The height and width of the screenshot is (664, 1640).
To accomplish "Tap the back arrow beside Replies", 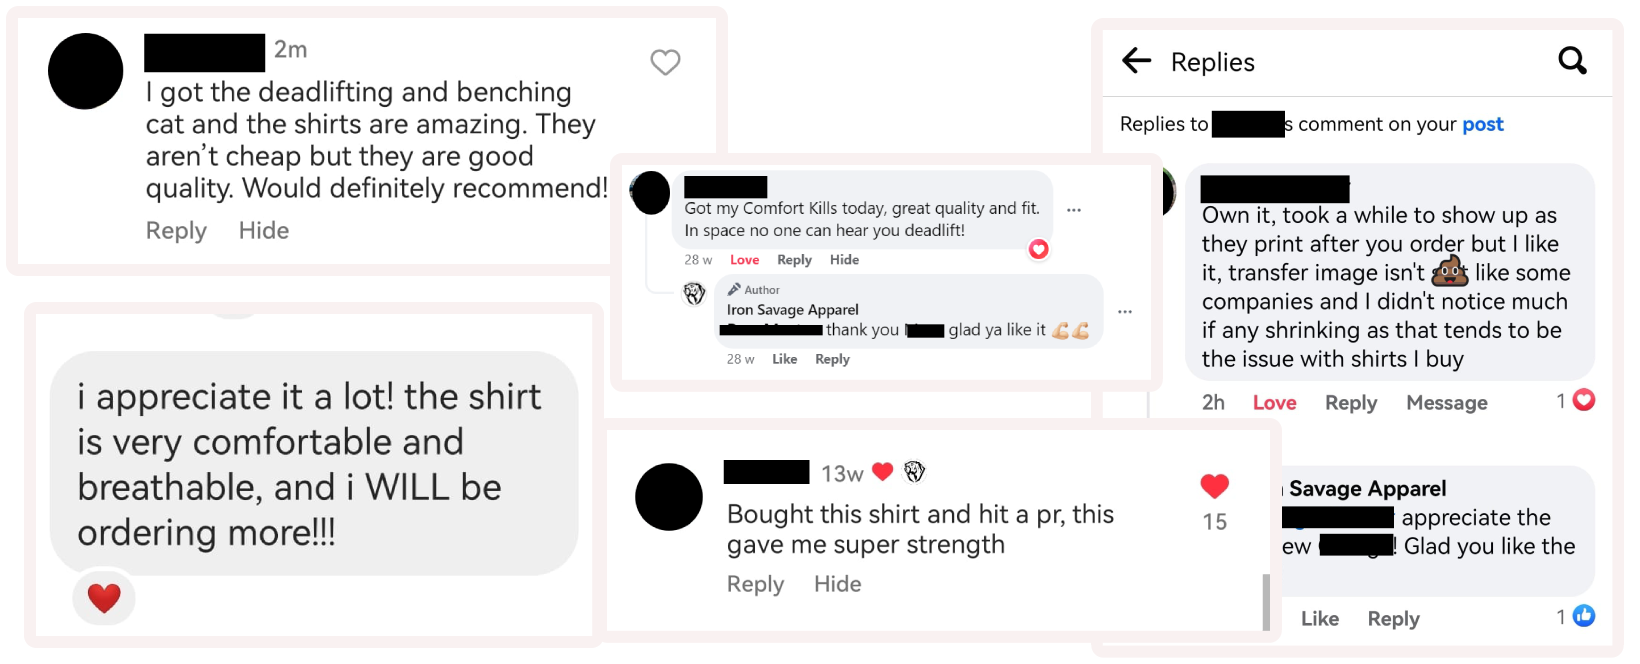I will point(1137,61).
